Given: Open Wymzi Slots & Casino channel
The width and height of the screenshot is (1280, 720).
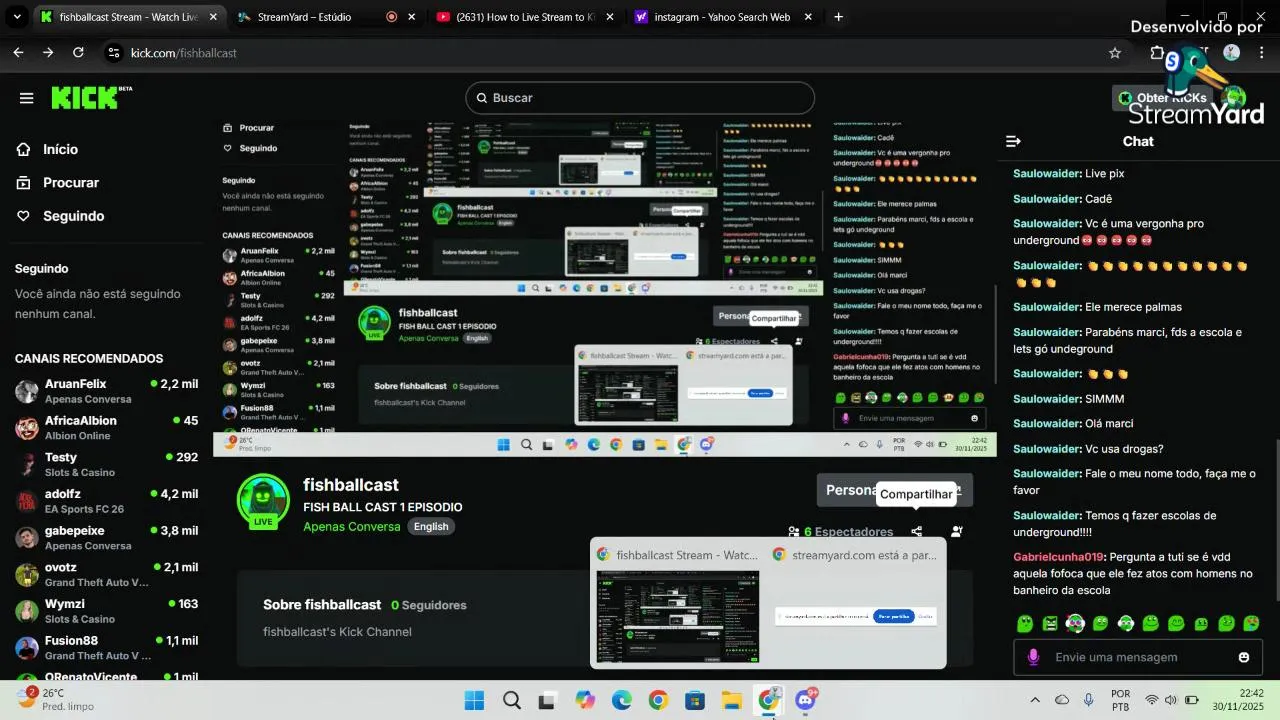Looking at the screenshot, I should point(106,611).
